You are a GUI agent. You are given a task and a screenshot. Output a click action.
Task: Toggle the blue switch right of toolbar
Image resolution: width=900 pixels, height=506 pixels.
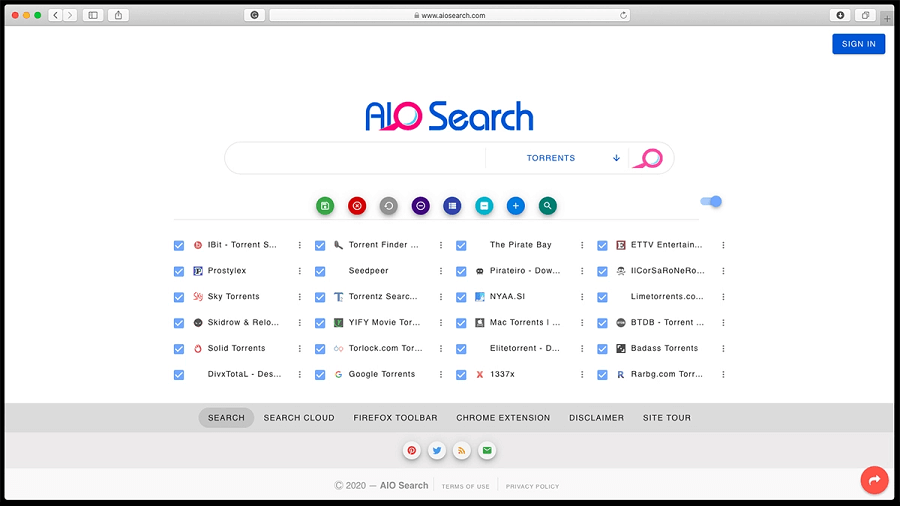[x=711, y=202]
